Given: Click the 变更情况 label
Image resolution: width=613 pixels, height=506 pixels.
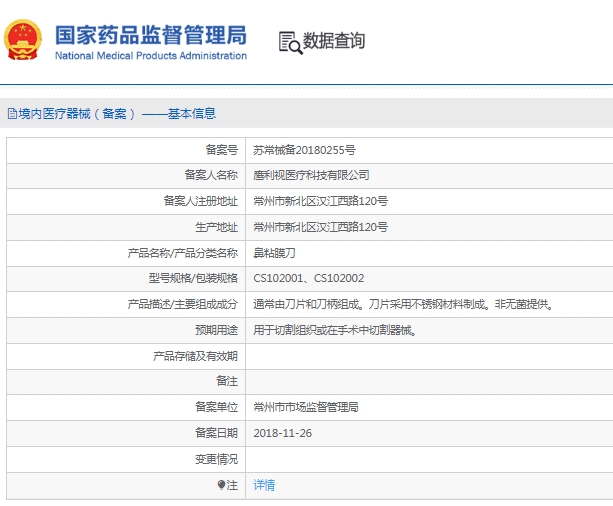Looking at the screenshot, I should coord(217,459).
